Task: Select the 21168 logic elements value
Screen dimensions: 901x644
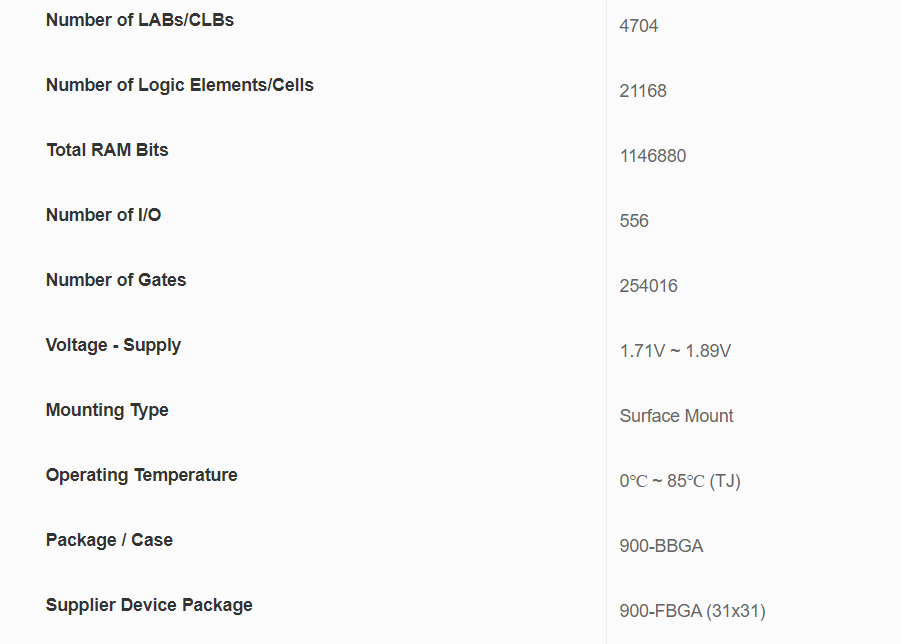Action: [x=643, y=91]
